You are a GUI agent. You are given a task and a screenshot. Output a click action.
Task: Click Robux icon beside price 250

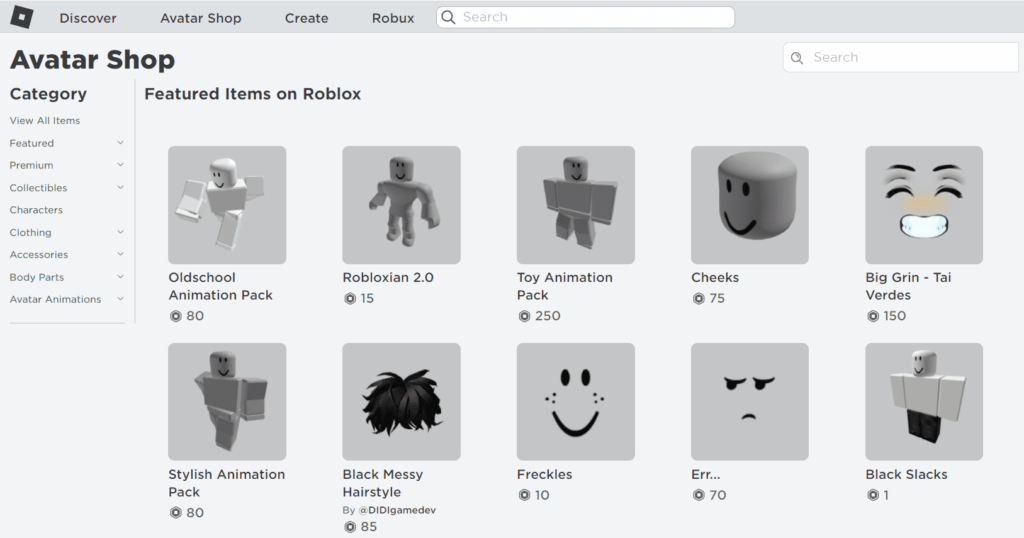click(x=524, y=316)
